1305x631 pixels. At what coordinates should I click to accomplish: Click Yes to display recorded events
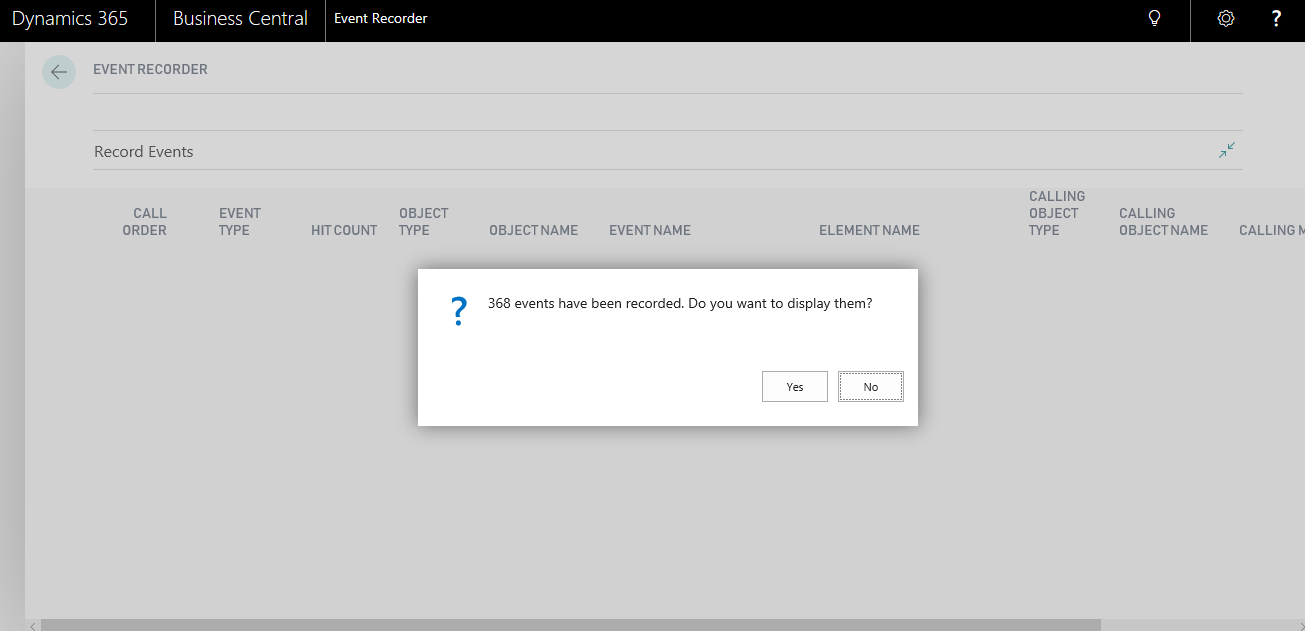(x=794, y=387)
